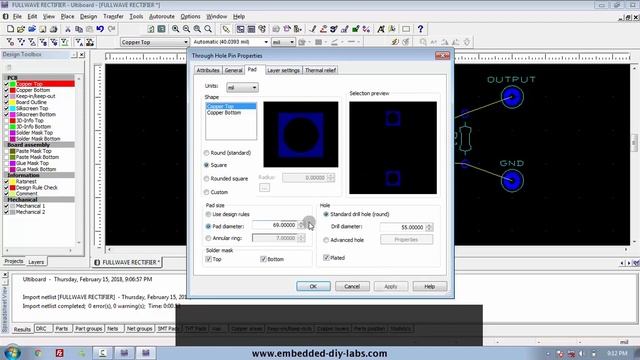Viewport: 640px width, 360px height.
Task: Open the Attributes tab
Action: [208, 71]
